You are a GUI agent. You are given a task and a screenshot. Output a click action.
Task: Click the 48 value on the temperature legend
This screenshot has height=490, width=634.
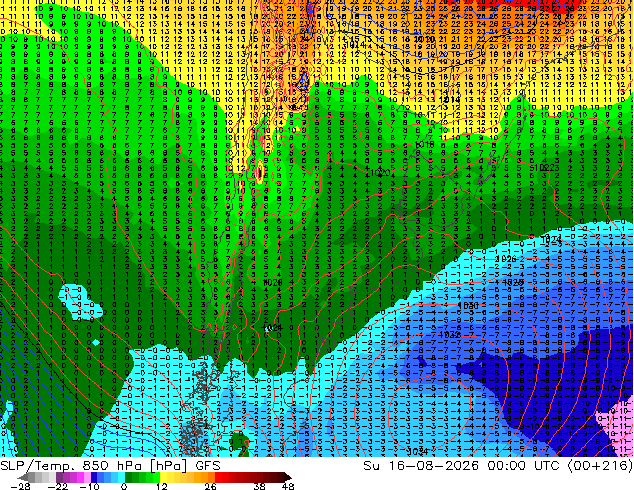[x=287, y=486]
